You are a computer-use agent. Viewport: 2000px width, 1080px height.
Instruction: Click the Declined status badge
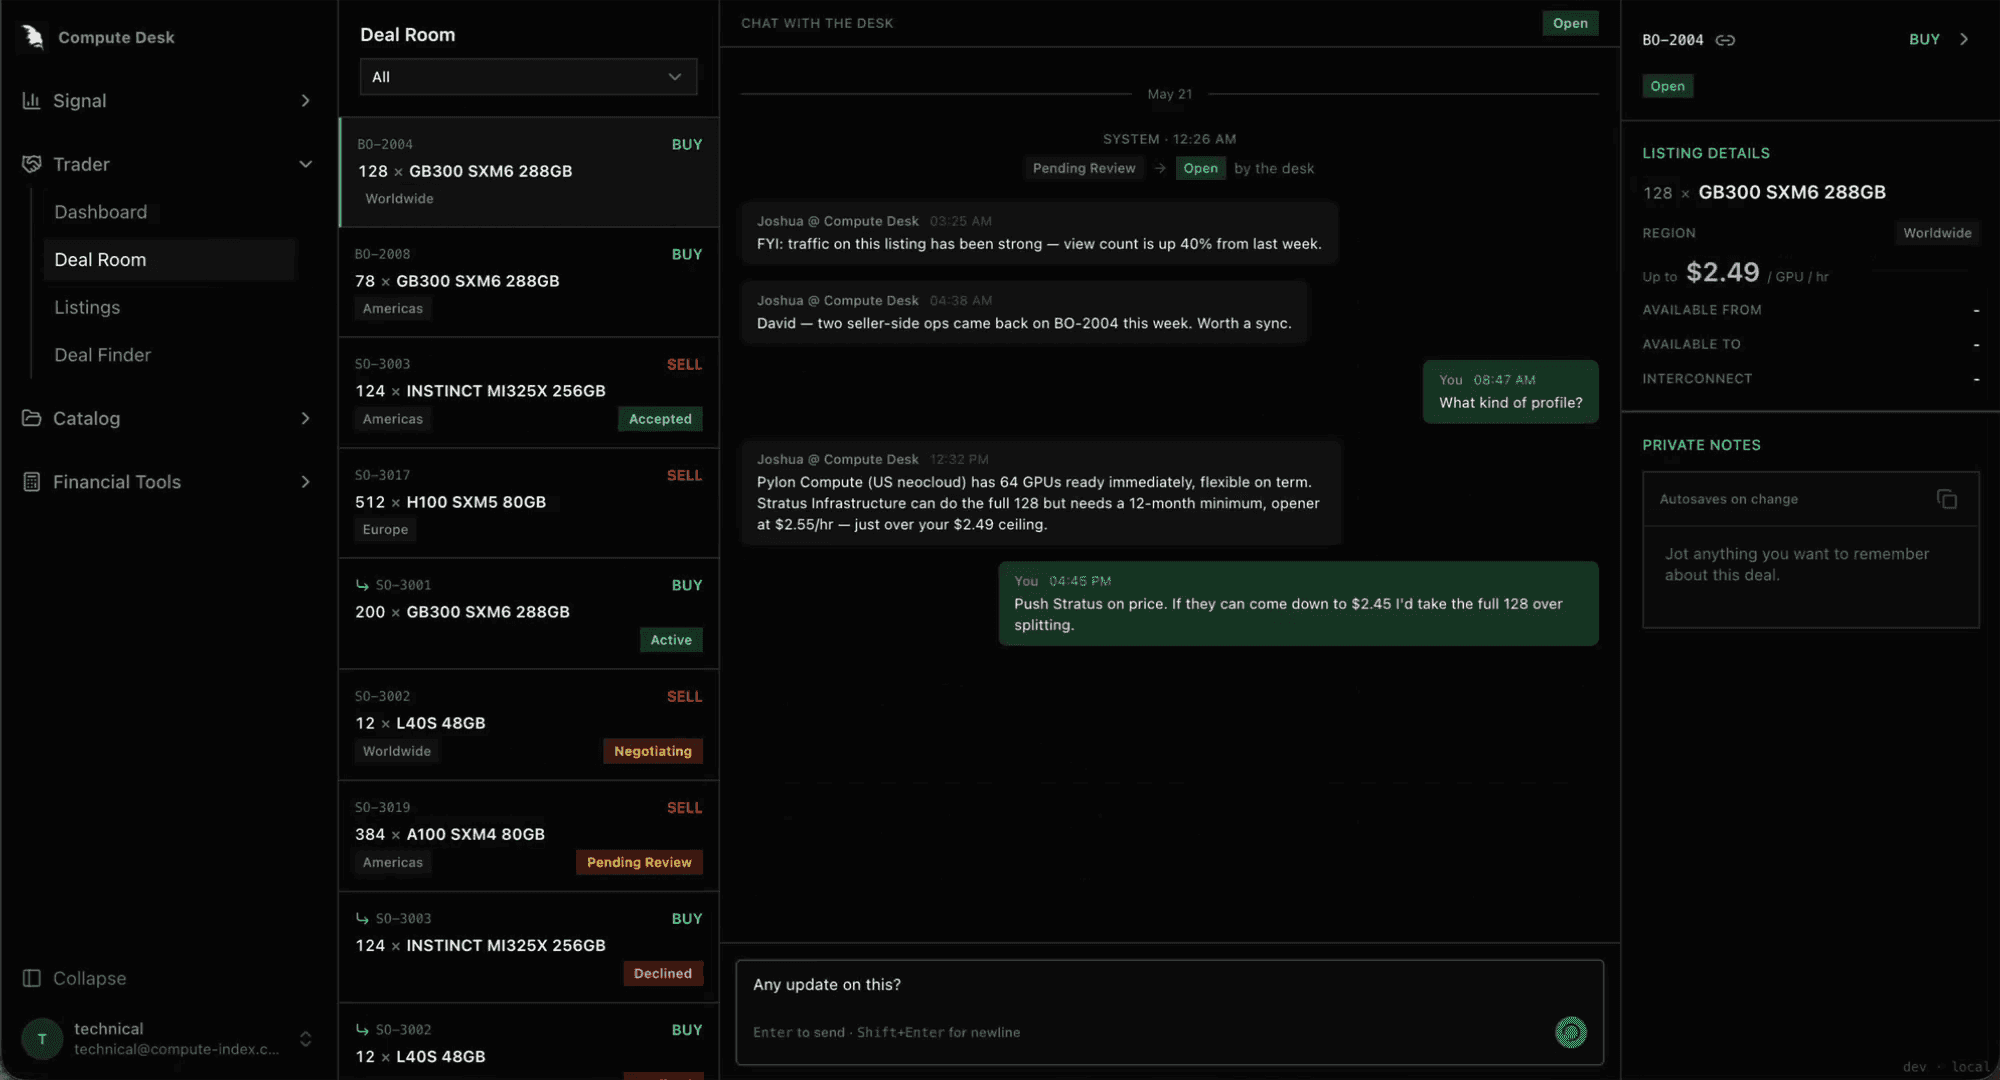pos(662,973)
